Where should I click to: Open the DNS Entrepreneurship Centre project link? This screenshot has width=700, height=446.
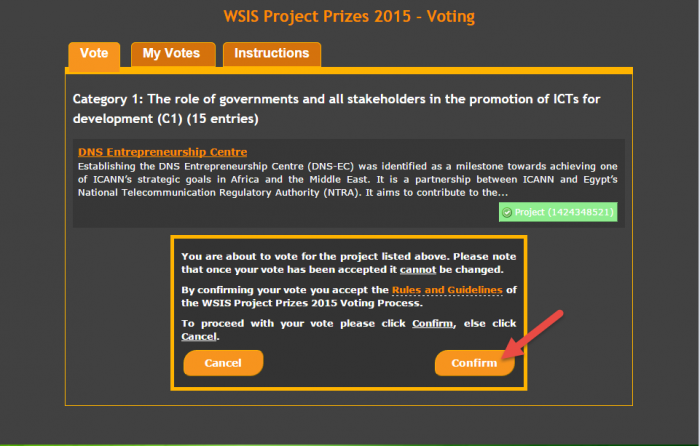(x=148, y=152)
